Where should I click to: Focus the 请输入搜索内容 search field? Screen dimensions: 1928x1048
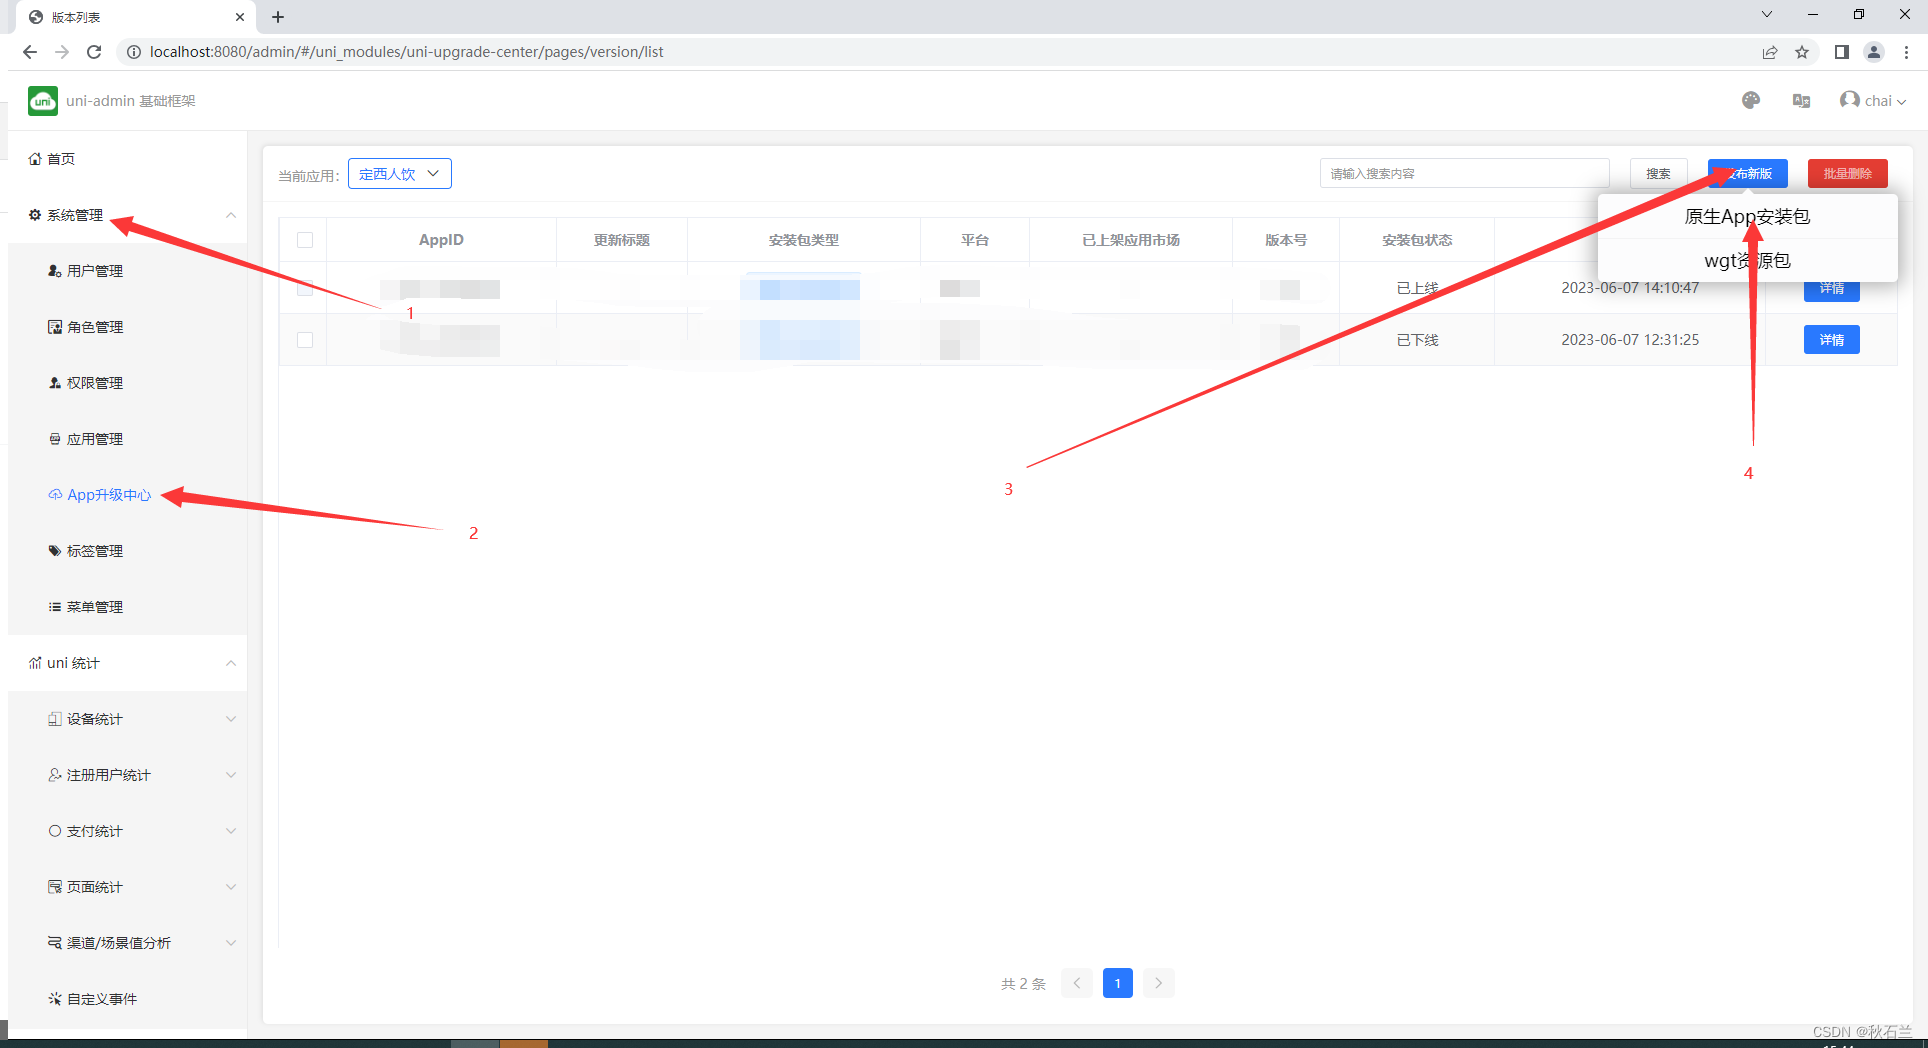[x=1464, y=174]
